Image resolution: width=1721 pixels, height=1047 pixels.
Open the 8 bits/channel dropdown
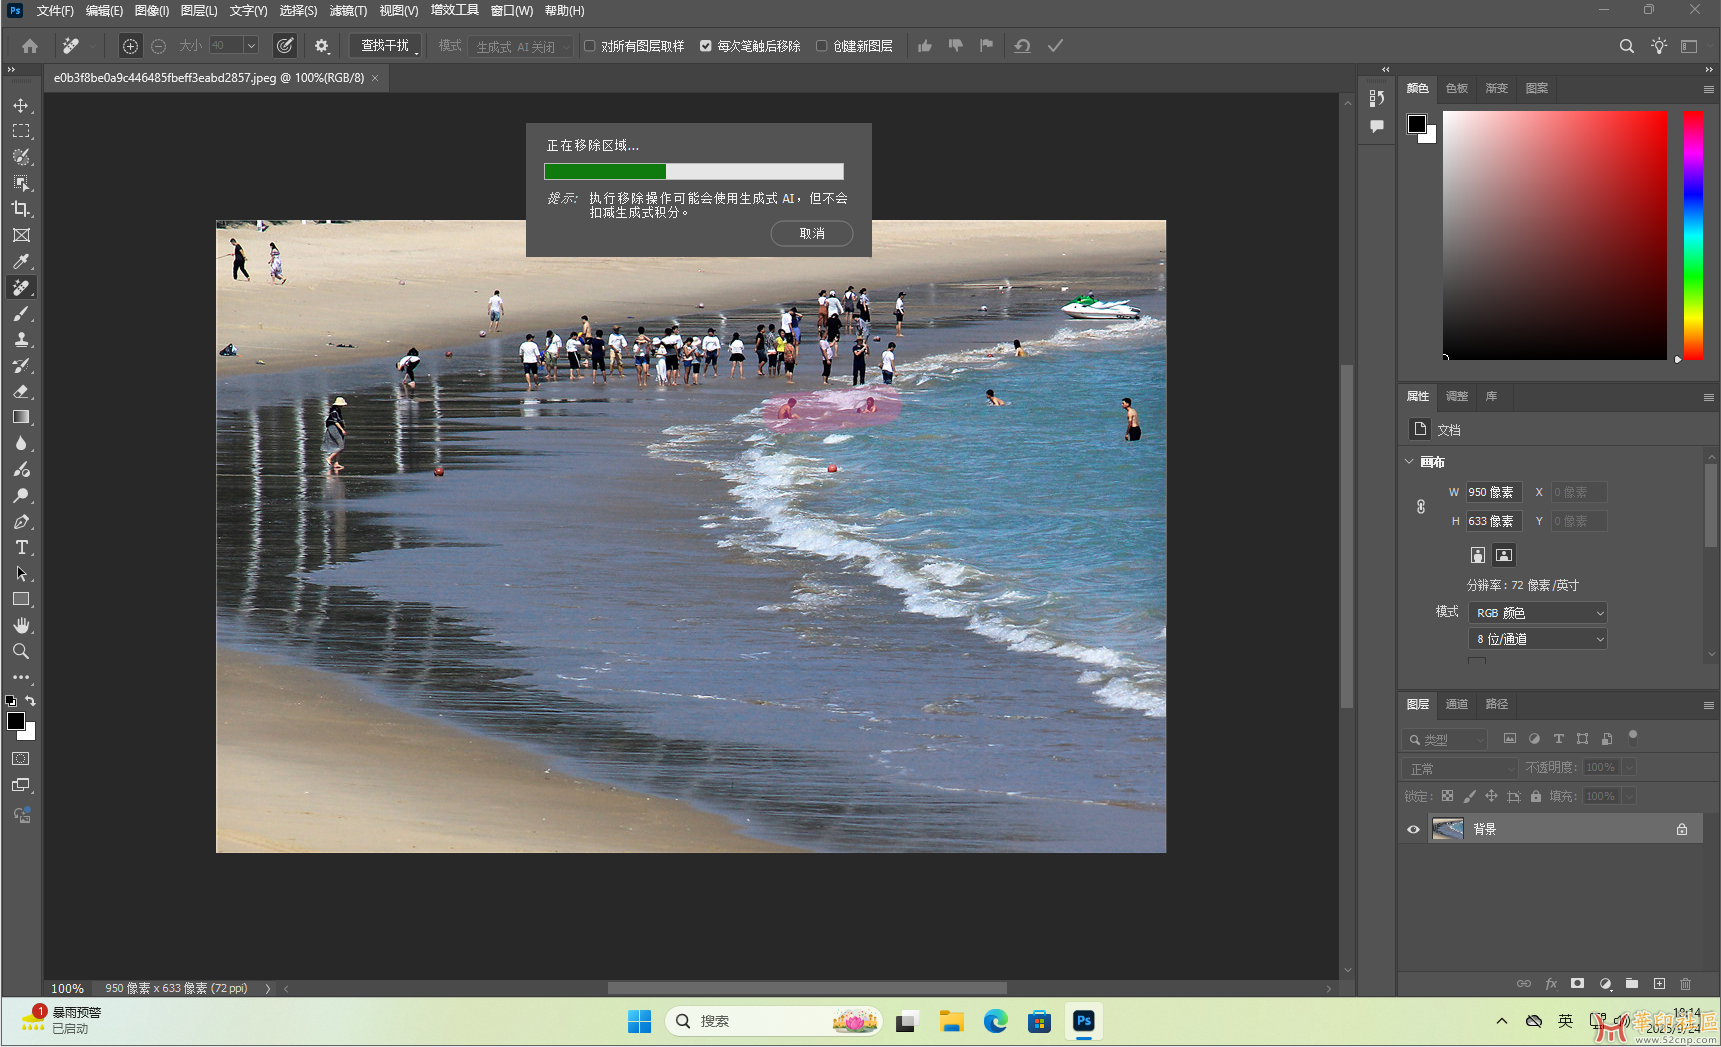pyautogui.click(x=1538, y=639)
